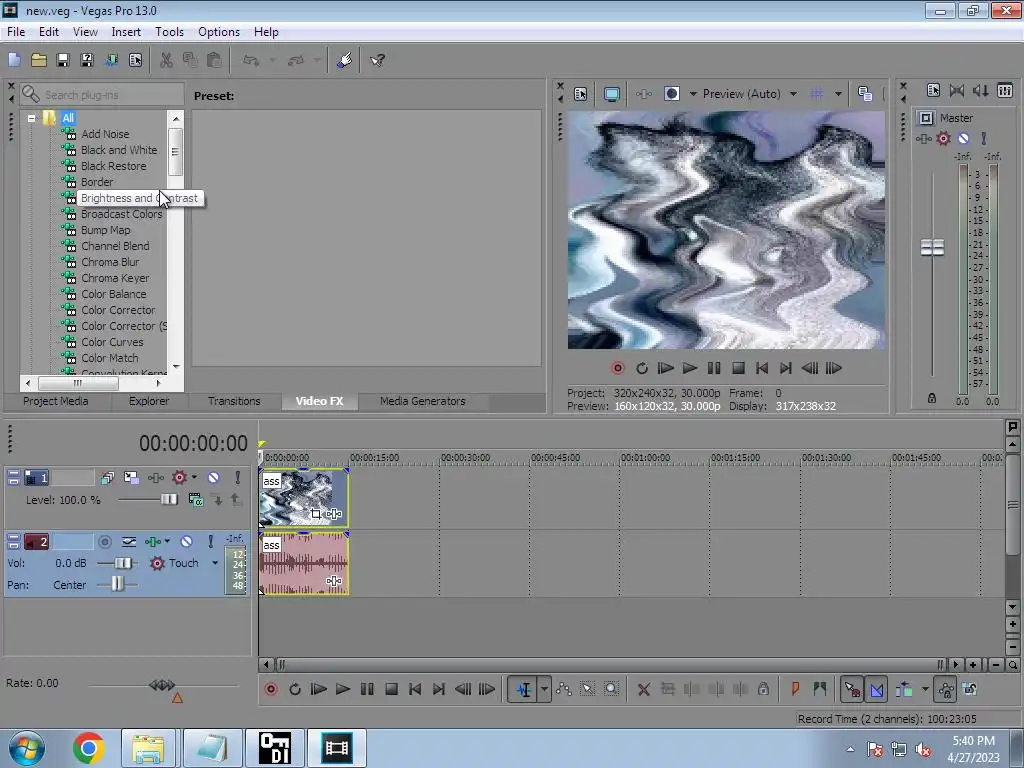Switch to the Media Generators tab

click(423, 401)
